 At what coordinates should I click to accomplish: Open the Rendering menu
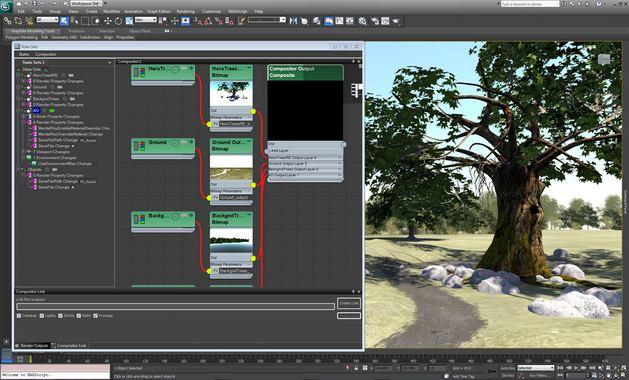185,12
